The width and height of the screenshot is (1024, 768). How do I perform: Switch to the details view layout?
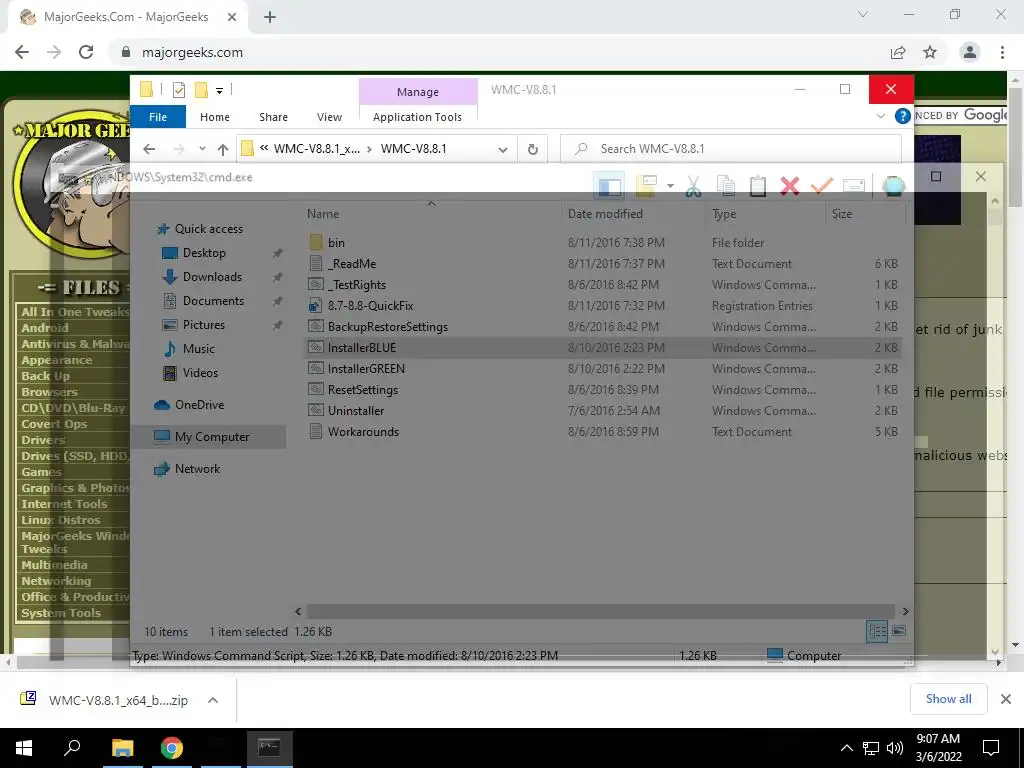[877, 631]
